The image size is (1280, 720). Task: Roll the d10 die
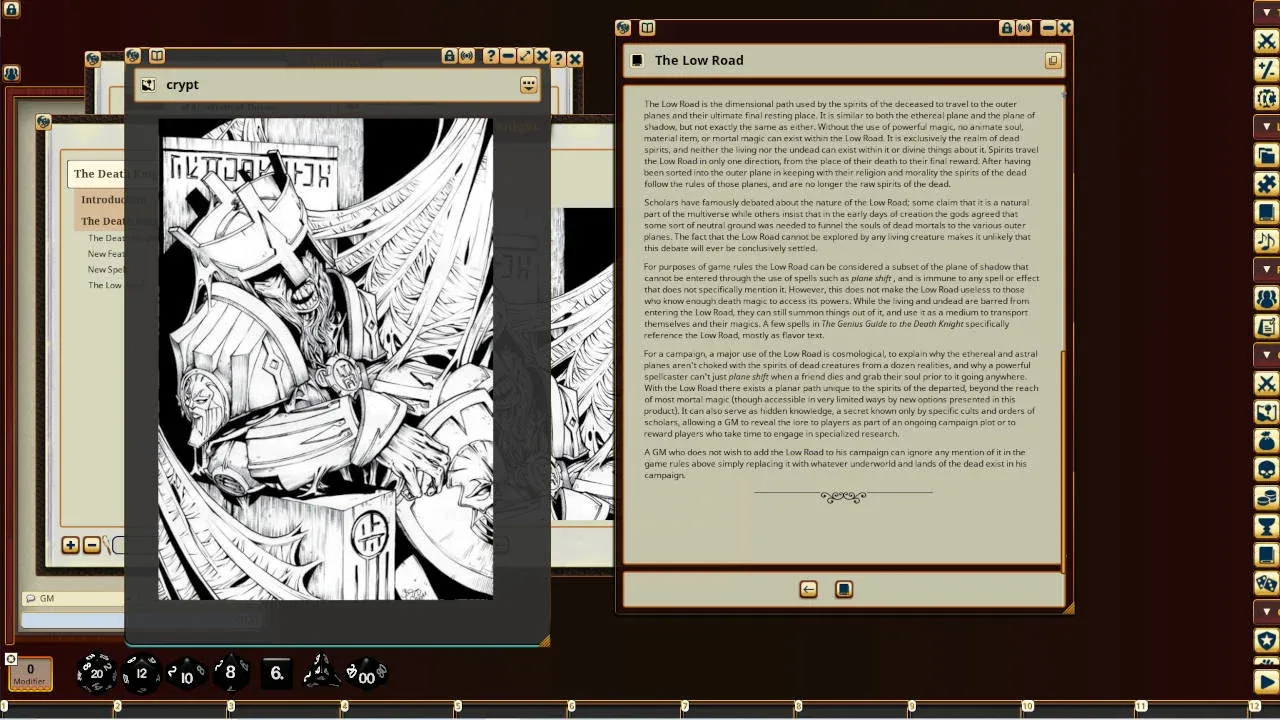186,674
